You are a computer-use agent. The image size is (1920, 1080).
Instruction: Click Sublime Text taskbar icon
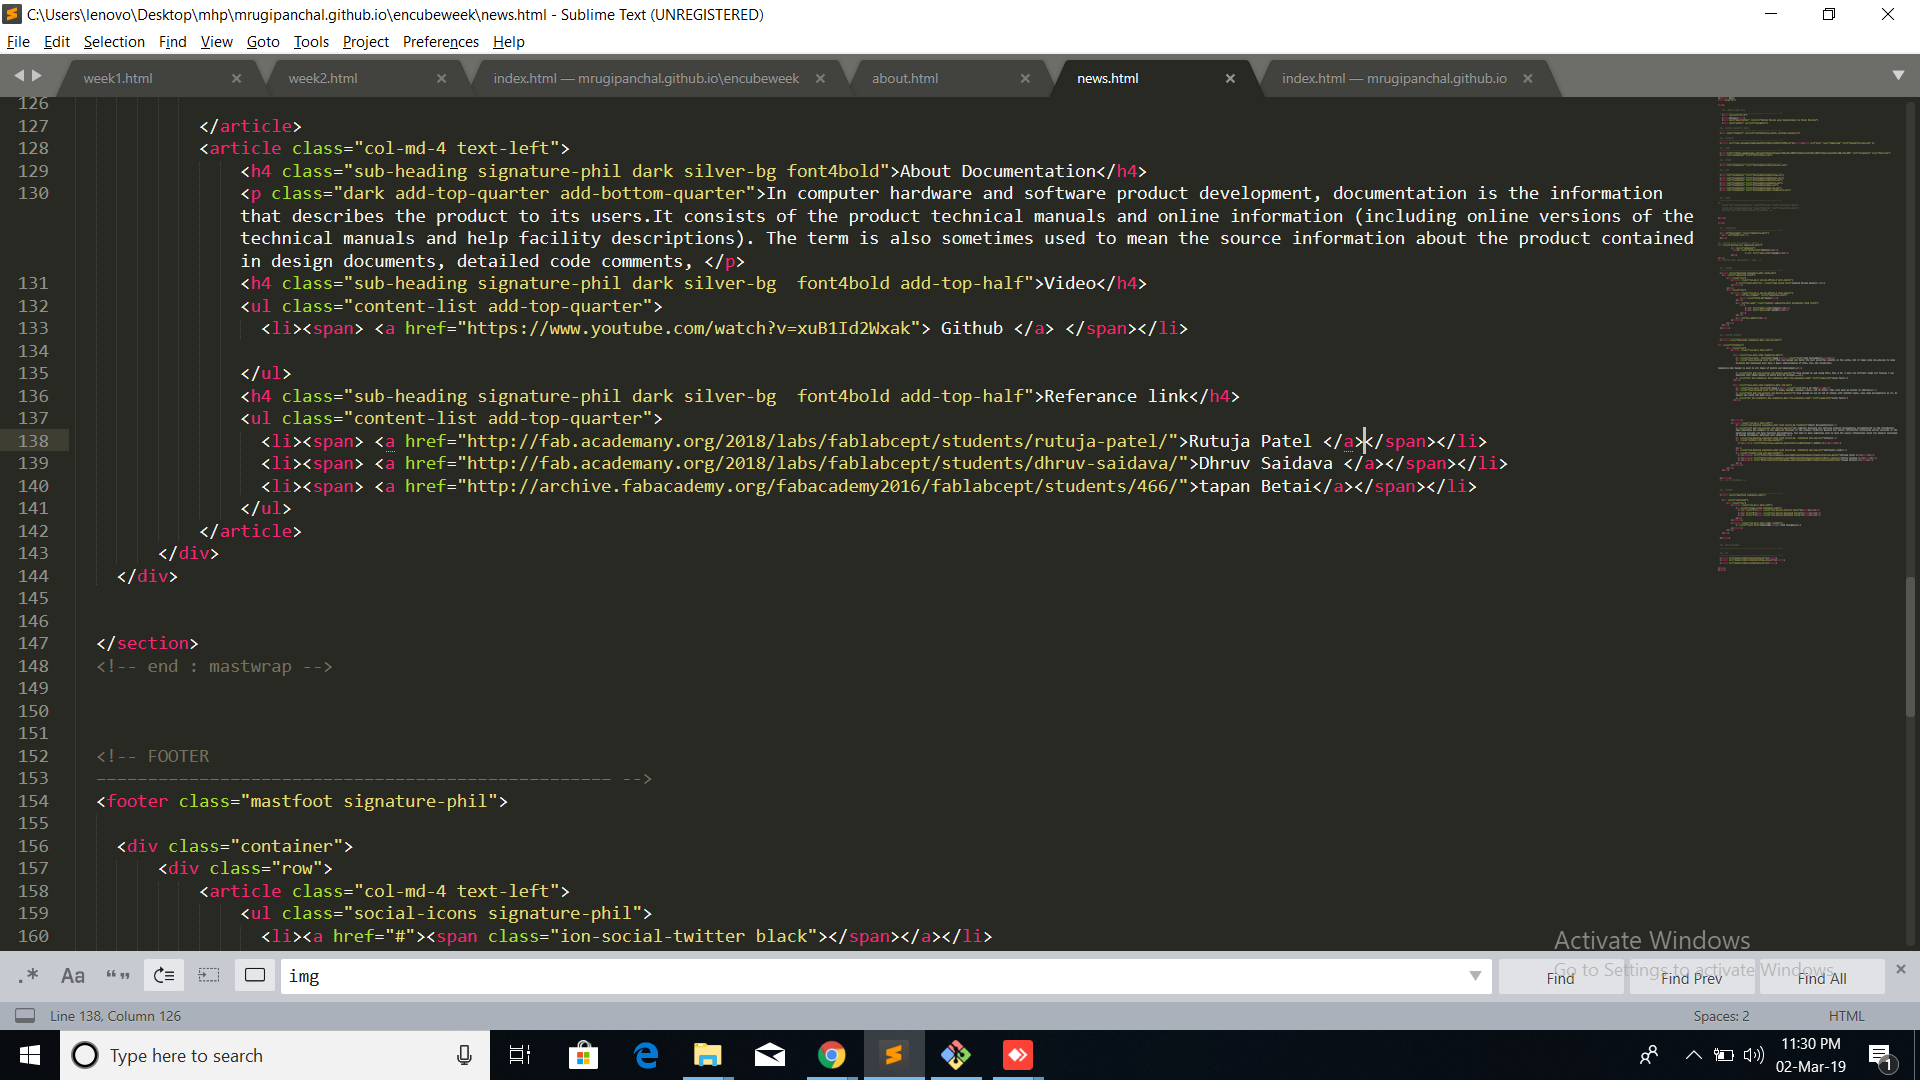pyautogui.click(x=894, y=1055)
